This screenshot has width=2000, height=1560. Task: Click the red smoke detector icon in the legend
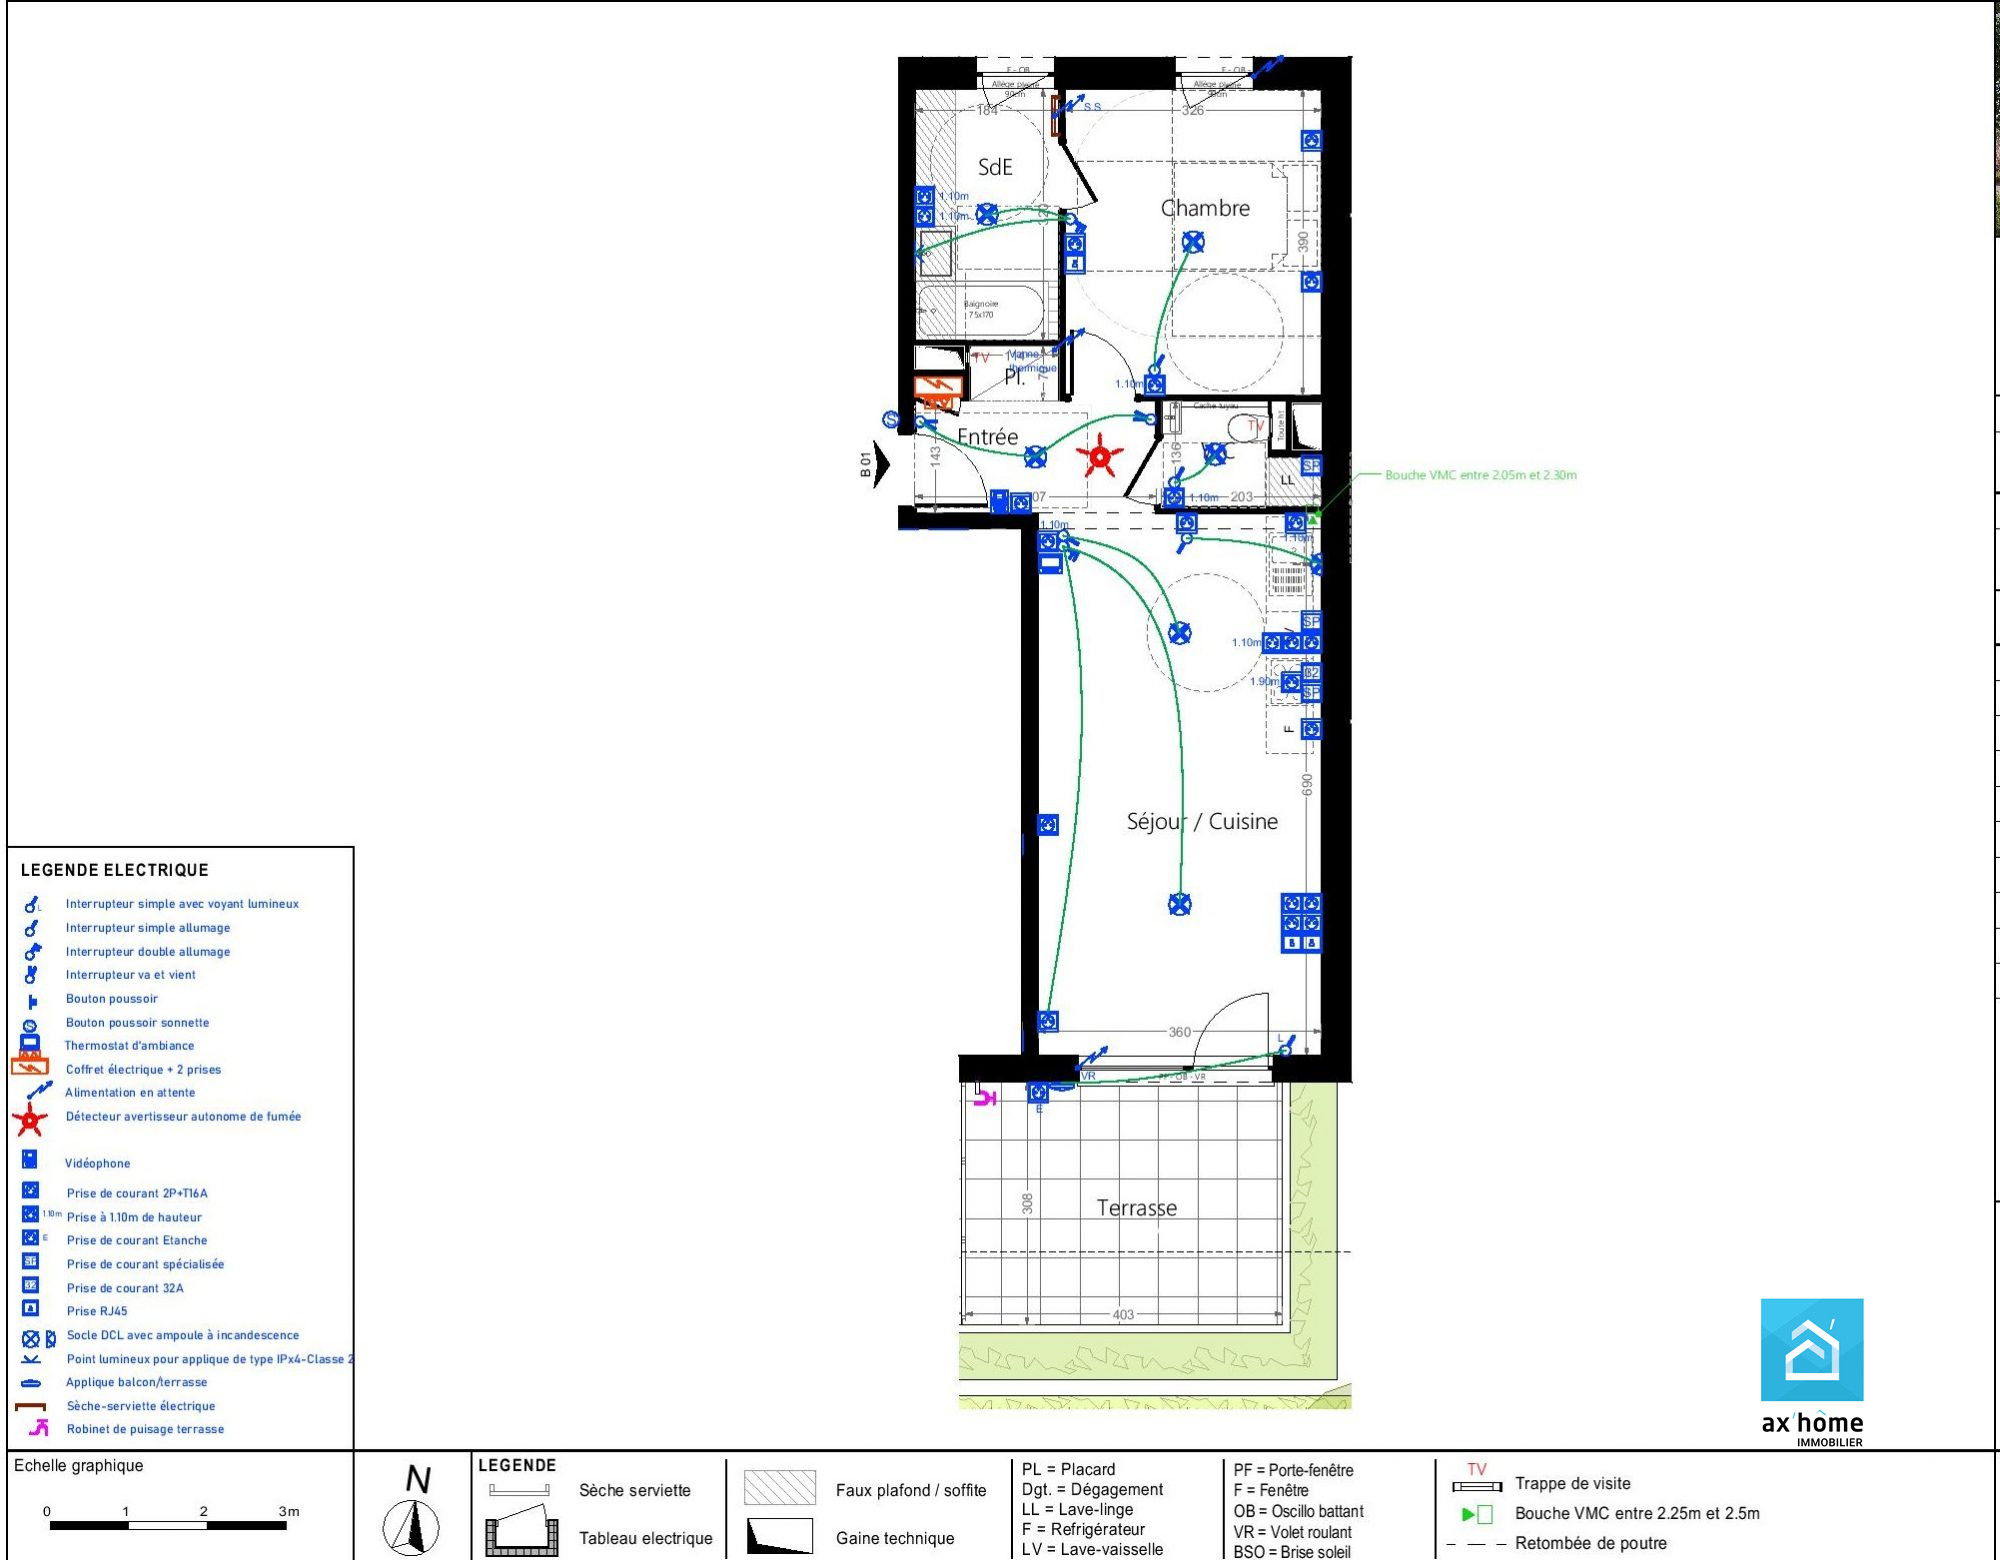coord(30,1120)
